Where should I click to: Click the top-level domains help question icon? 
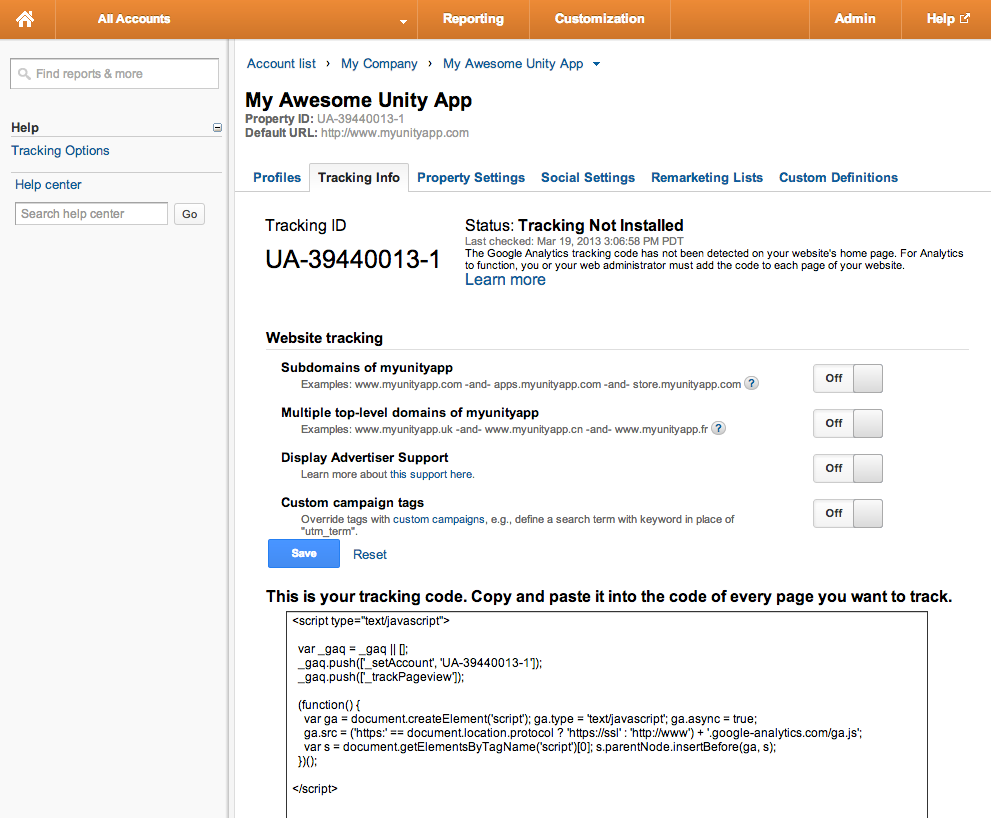(719, 428)
